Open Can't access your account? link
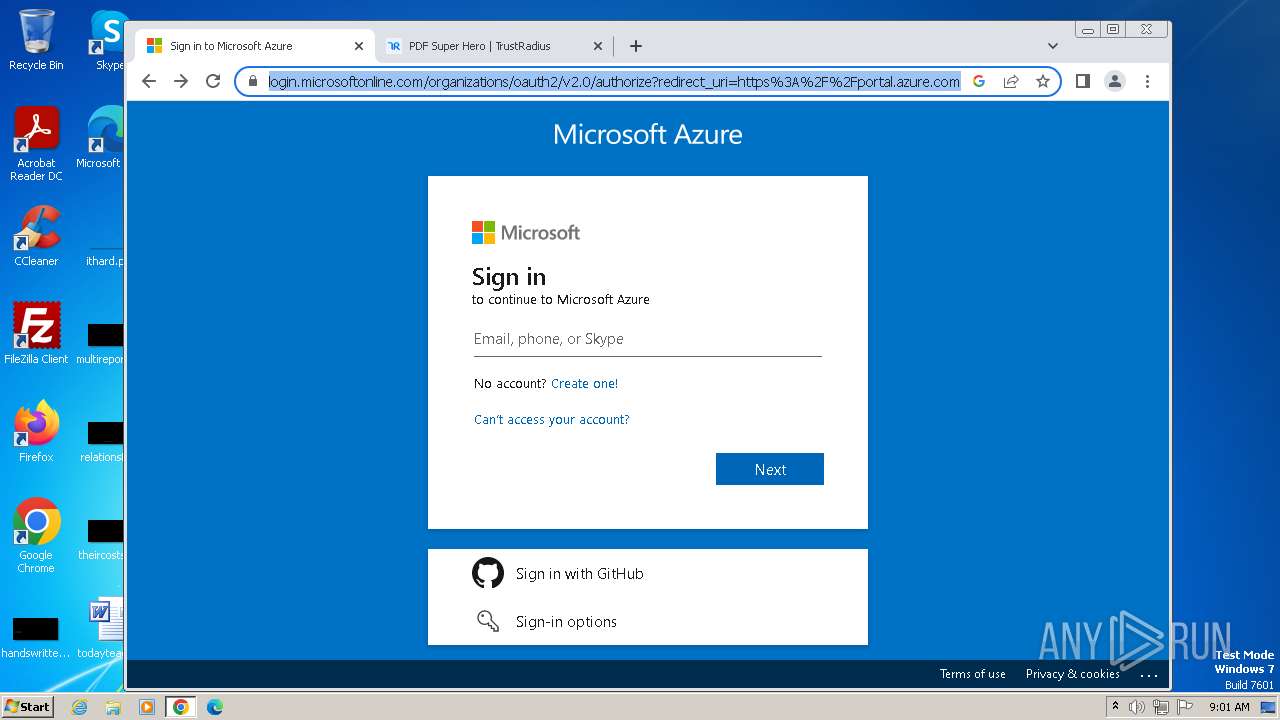This screenshot has width=1280, height=720. click(552, 419)
